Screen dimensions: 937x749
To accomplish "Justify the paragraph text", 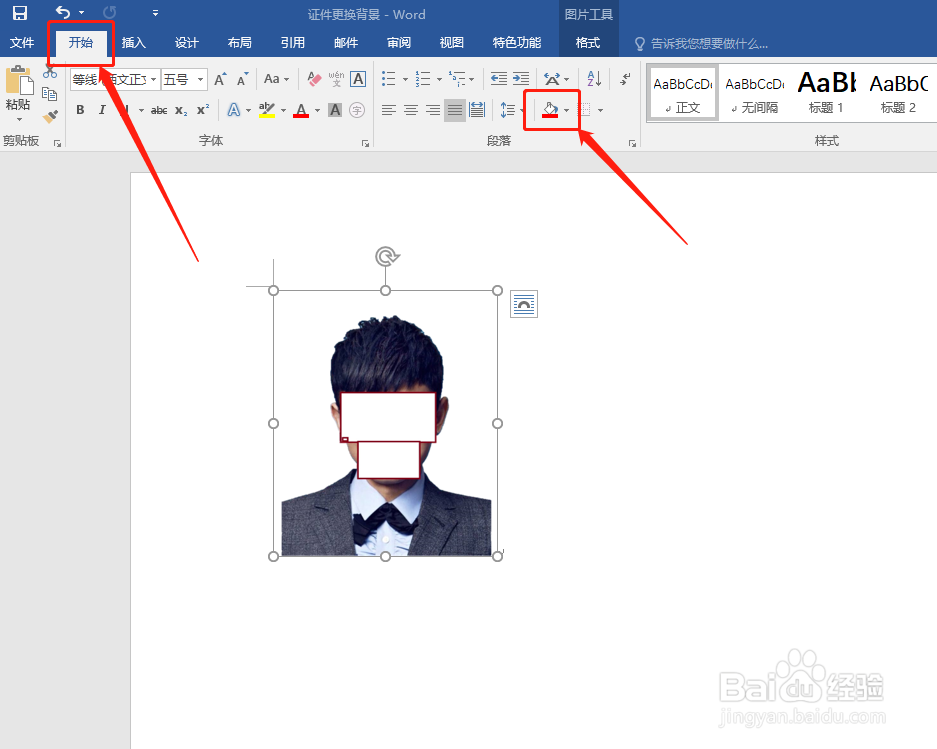I will 455,110.
